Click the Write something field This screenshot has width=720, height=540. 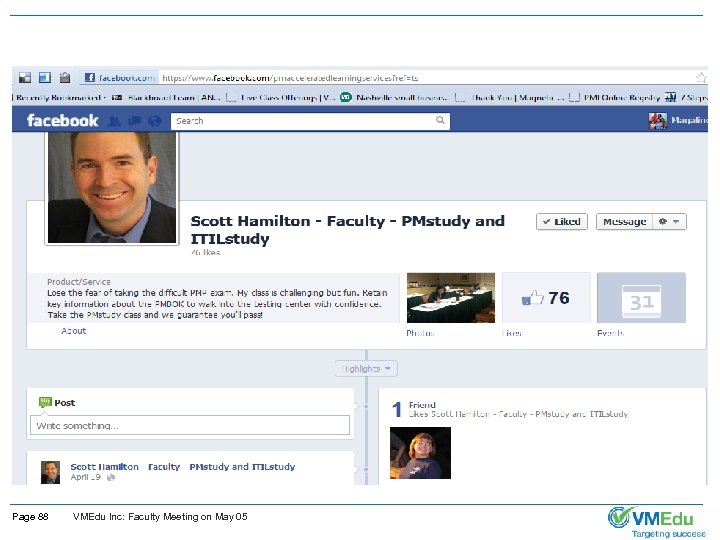pos(190,425)
